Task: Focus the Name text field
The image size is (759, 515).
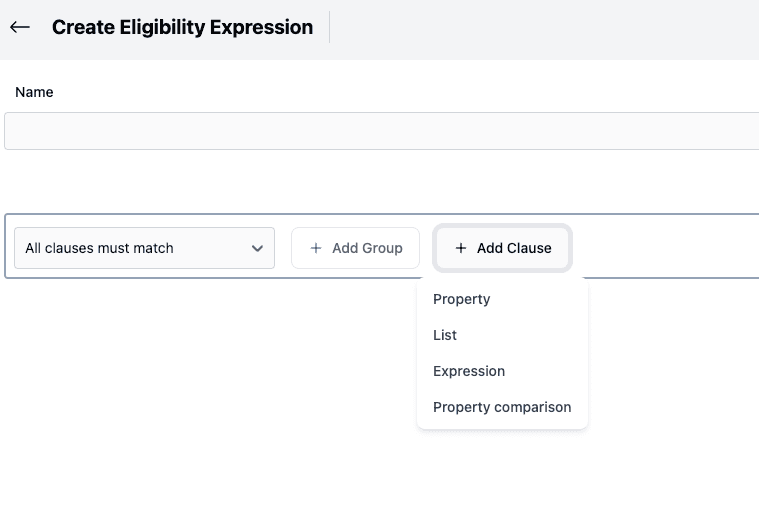Action: pyautogui.click(x=380, y=131)
